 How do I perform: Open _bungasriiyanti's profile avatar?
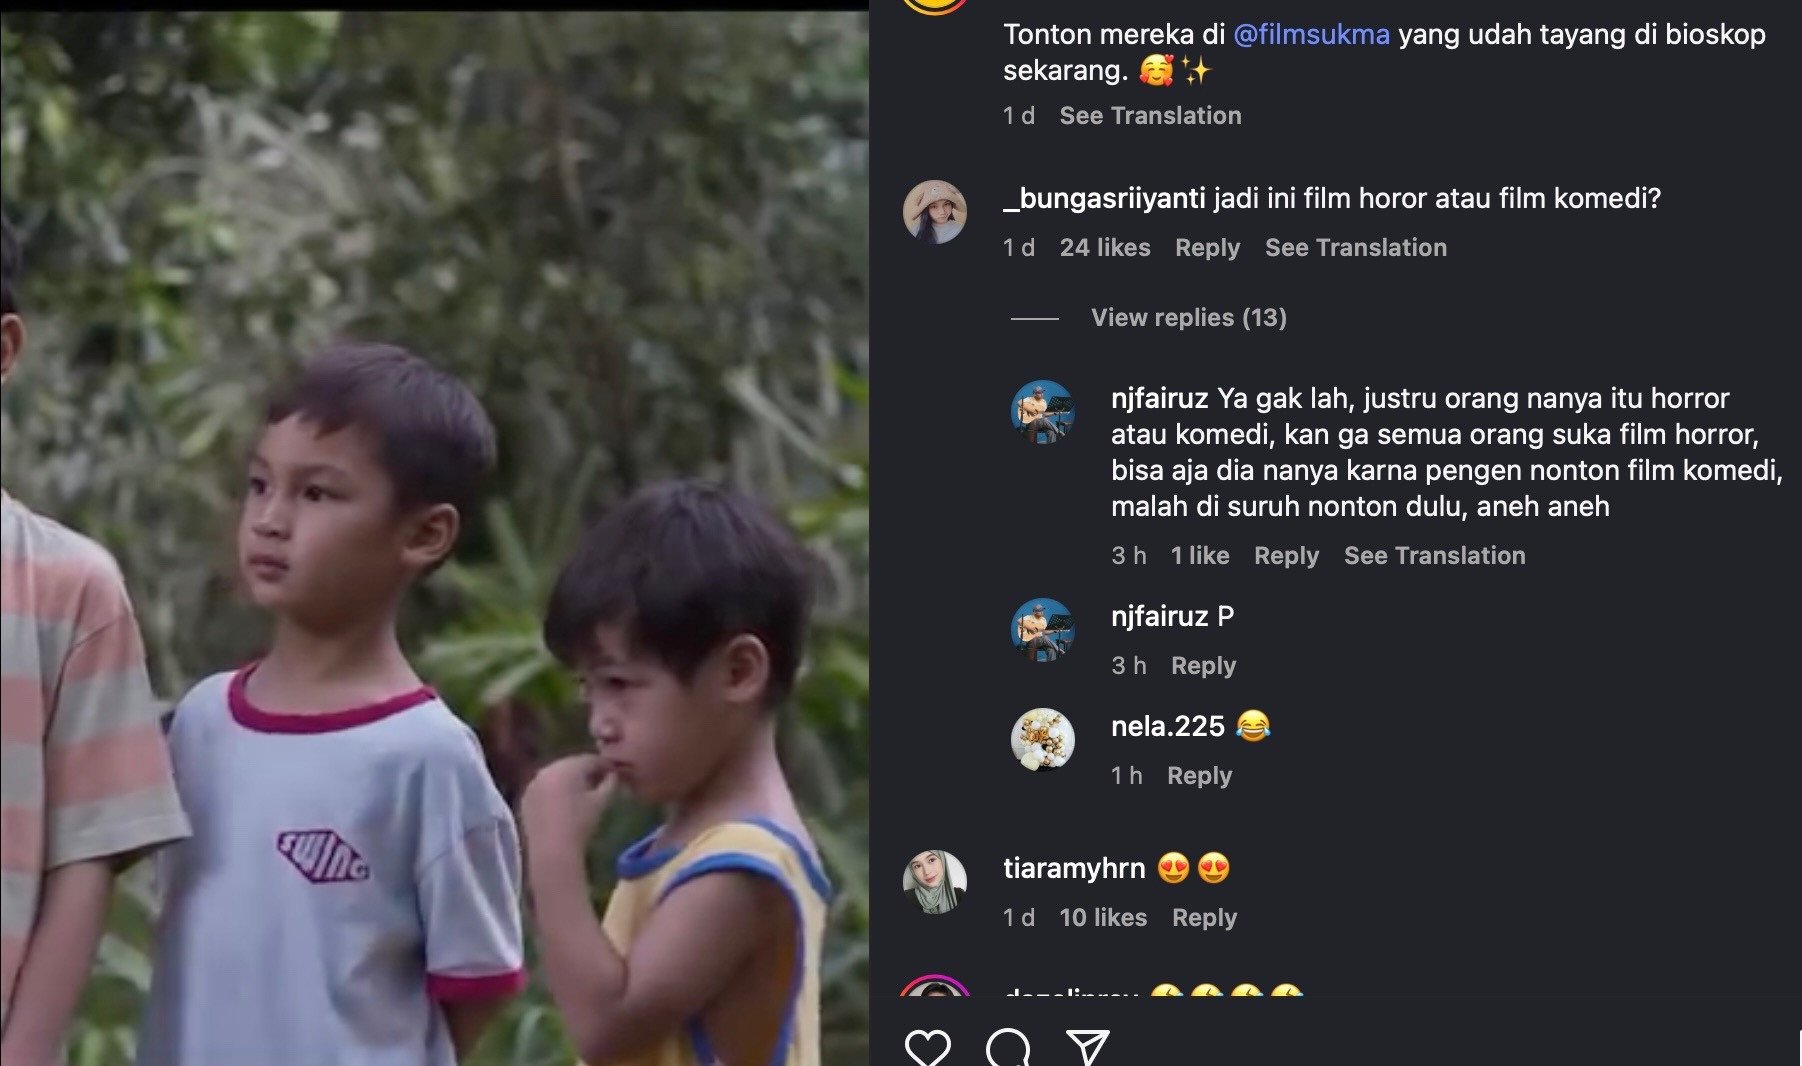(935, 212)
